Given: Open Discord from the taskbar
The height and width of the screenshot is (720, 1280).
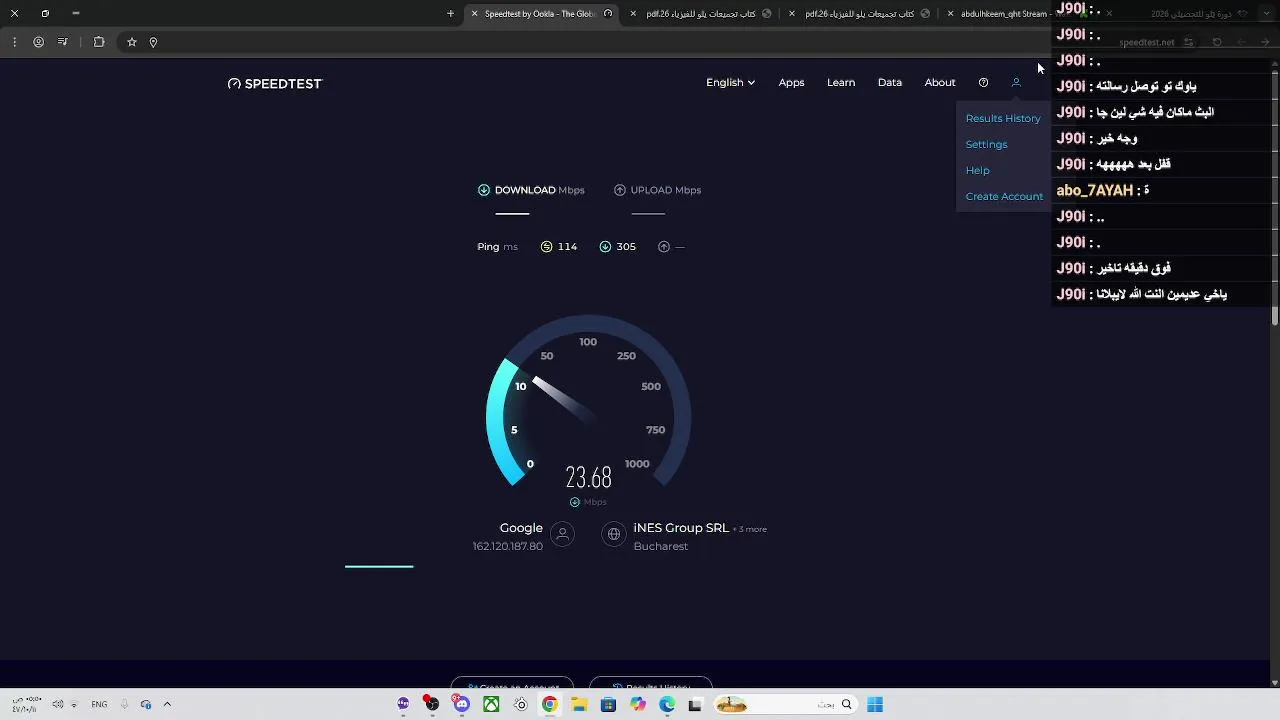Looking at the screenshot, I should coord(461,704).
